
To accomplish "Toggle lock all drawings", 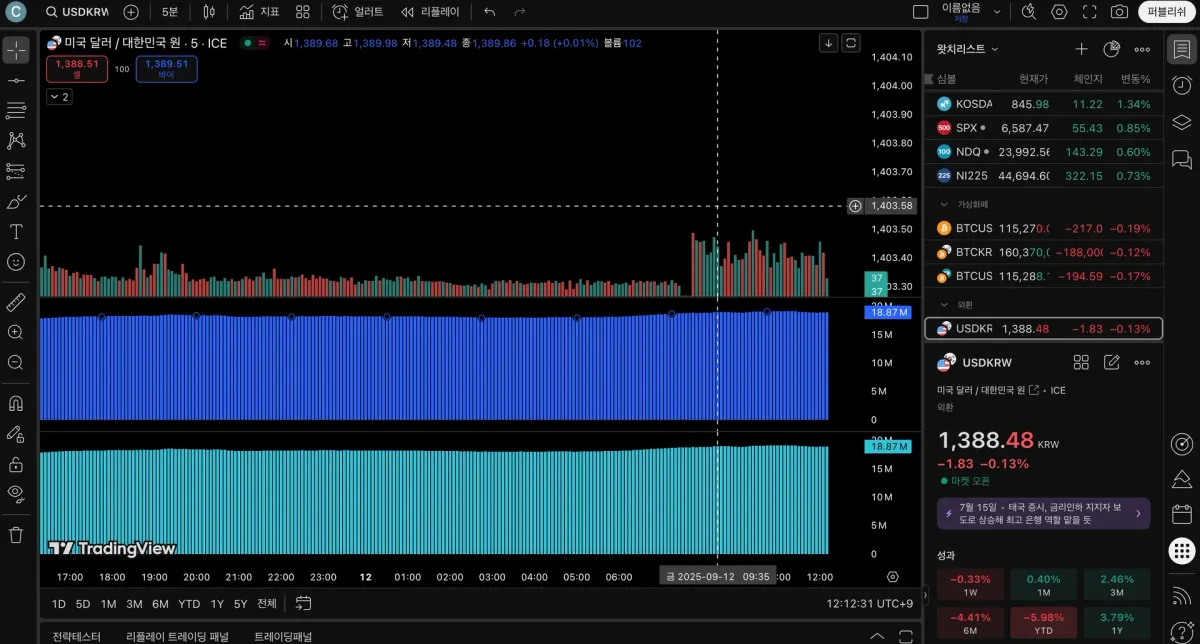I will 16,464.
